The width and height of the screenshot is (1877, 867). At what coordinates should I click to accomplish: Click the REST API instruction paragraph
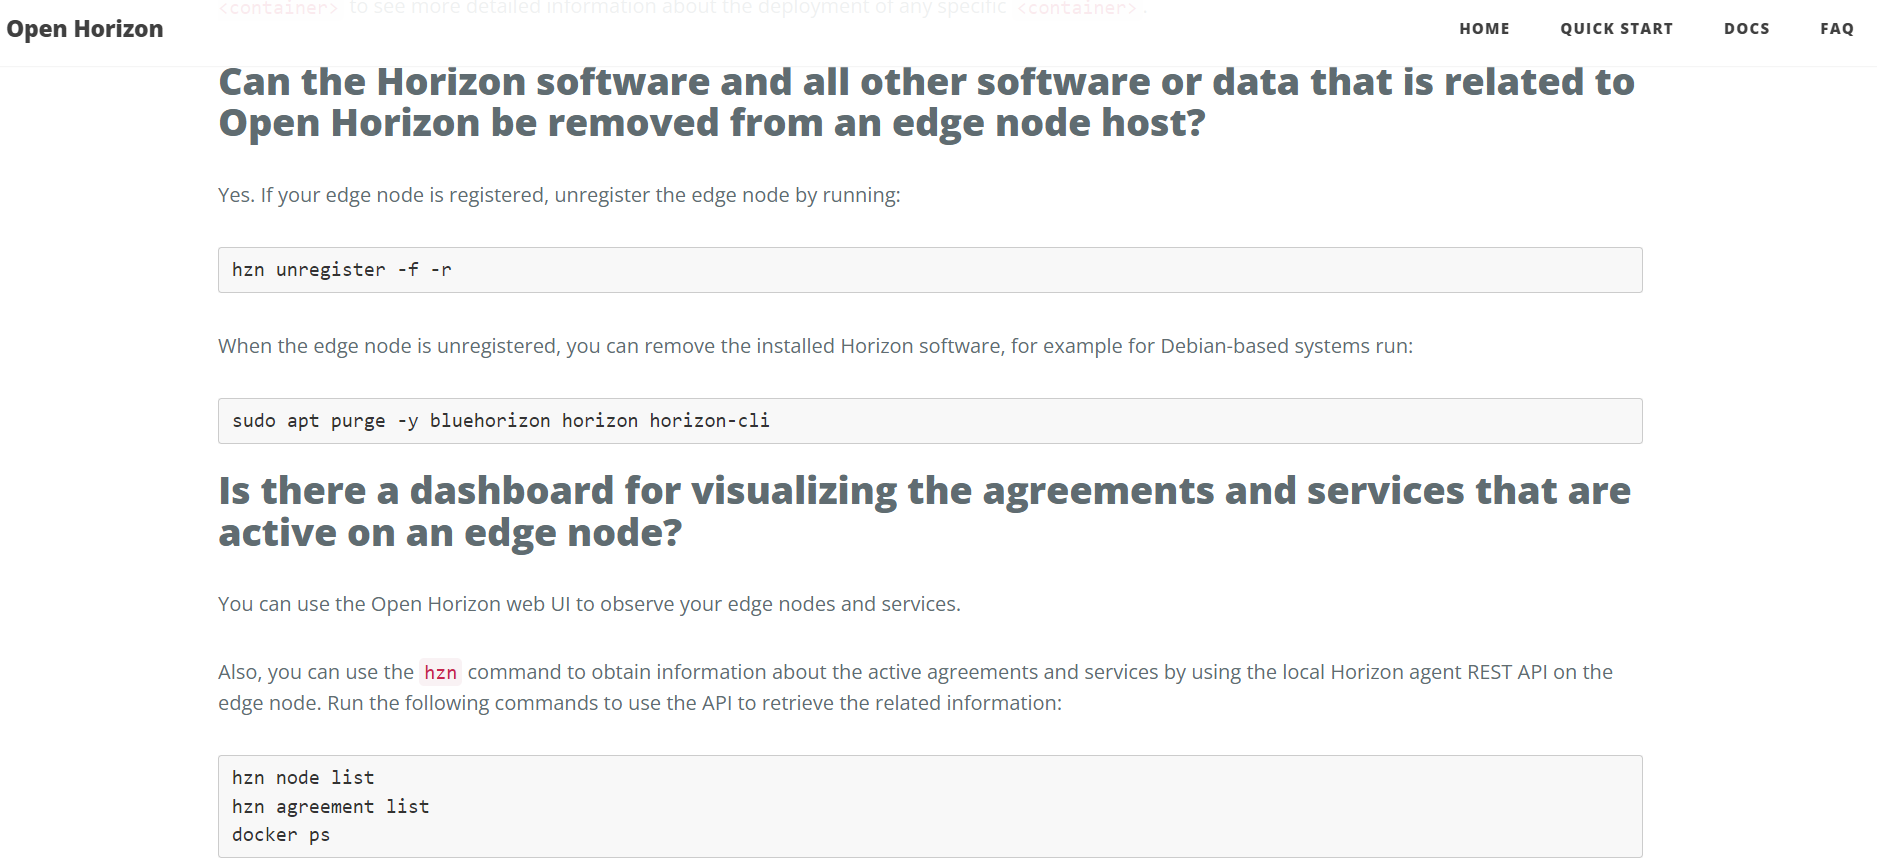click(900, 687)
